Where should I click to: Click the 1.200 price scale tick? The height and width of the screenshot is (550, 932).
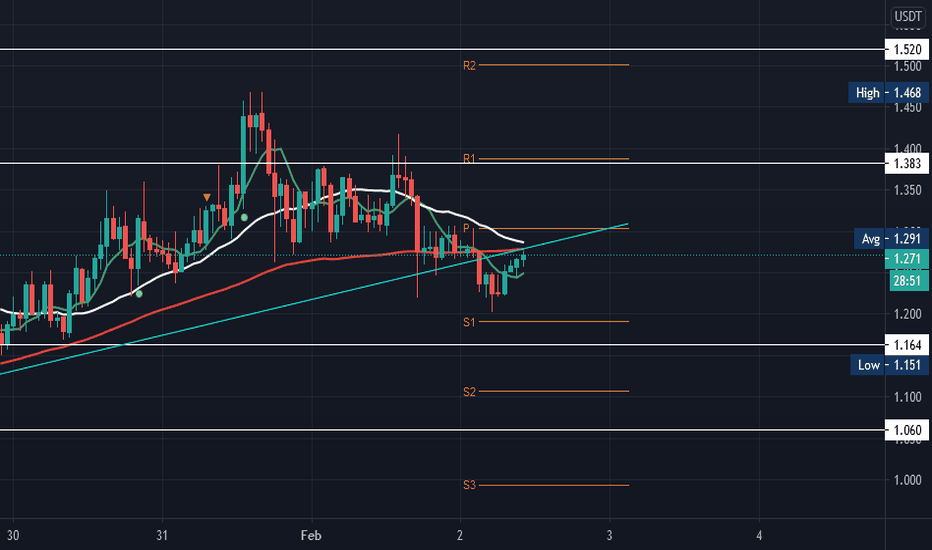point(908,314)
